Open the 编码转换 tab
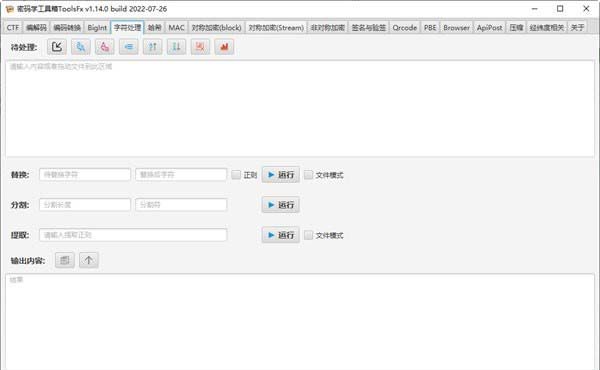 (x=67, y=28)
